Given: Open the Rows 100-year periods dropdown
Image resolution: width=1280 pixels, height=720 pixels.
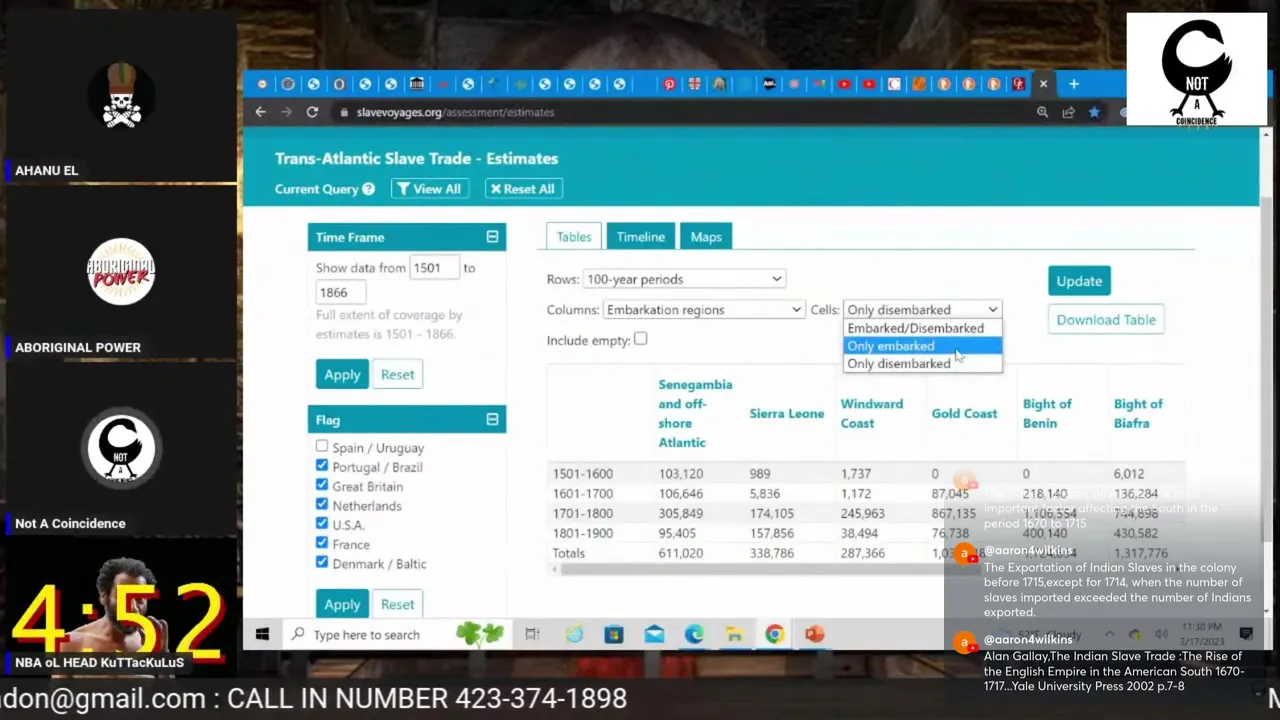Looking at the screenshot, I should click(684, 279).
